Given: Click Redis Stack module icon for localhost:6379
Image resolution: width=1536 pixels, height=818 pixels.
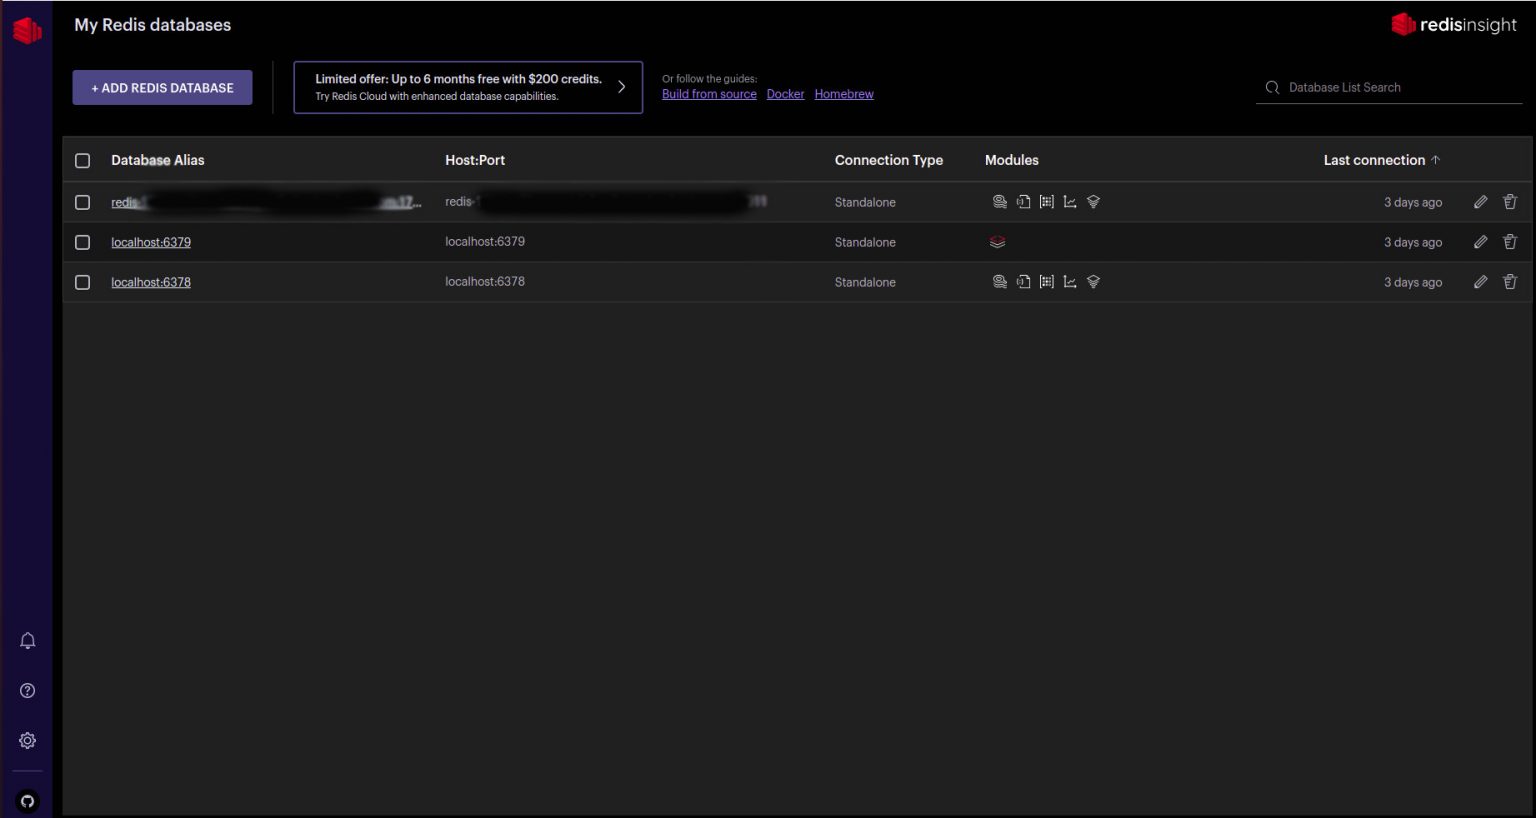Looking at the screenshot, I should (x=997, y=242).
